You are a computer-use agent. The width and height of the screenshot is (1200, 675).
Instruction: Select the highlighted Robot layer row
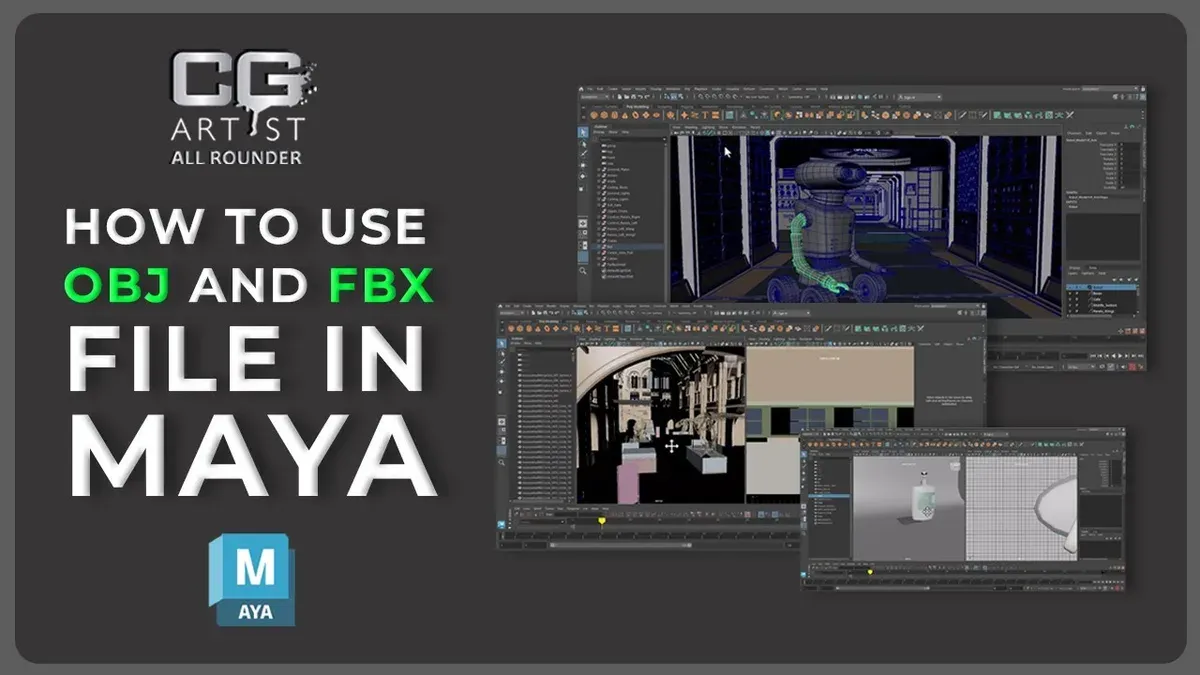[1101, 287]
